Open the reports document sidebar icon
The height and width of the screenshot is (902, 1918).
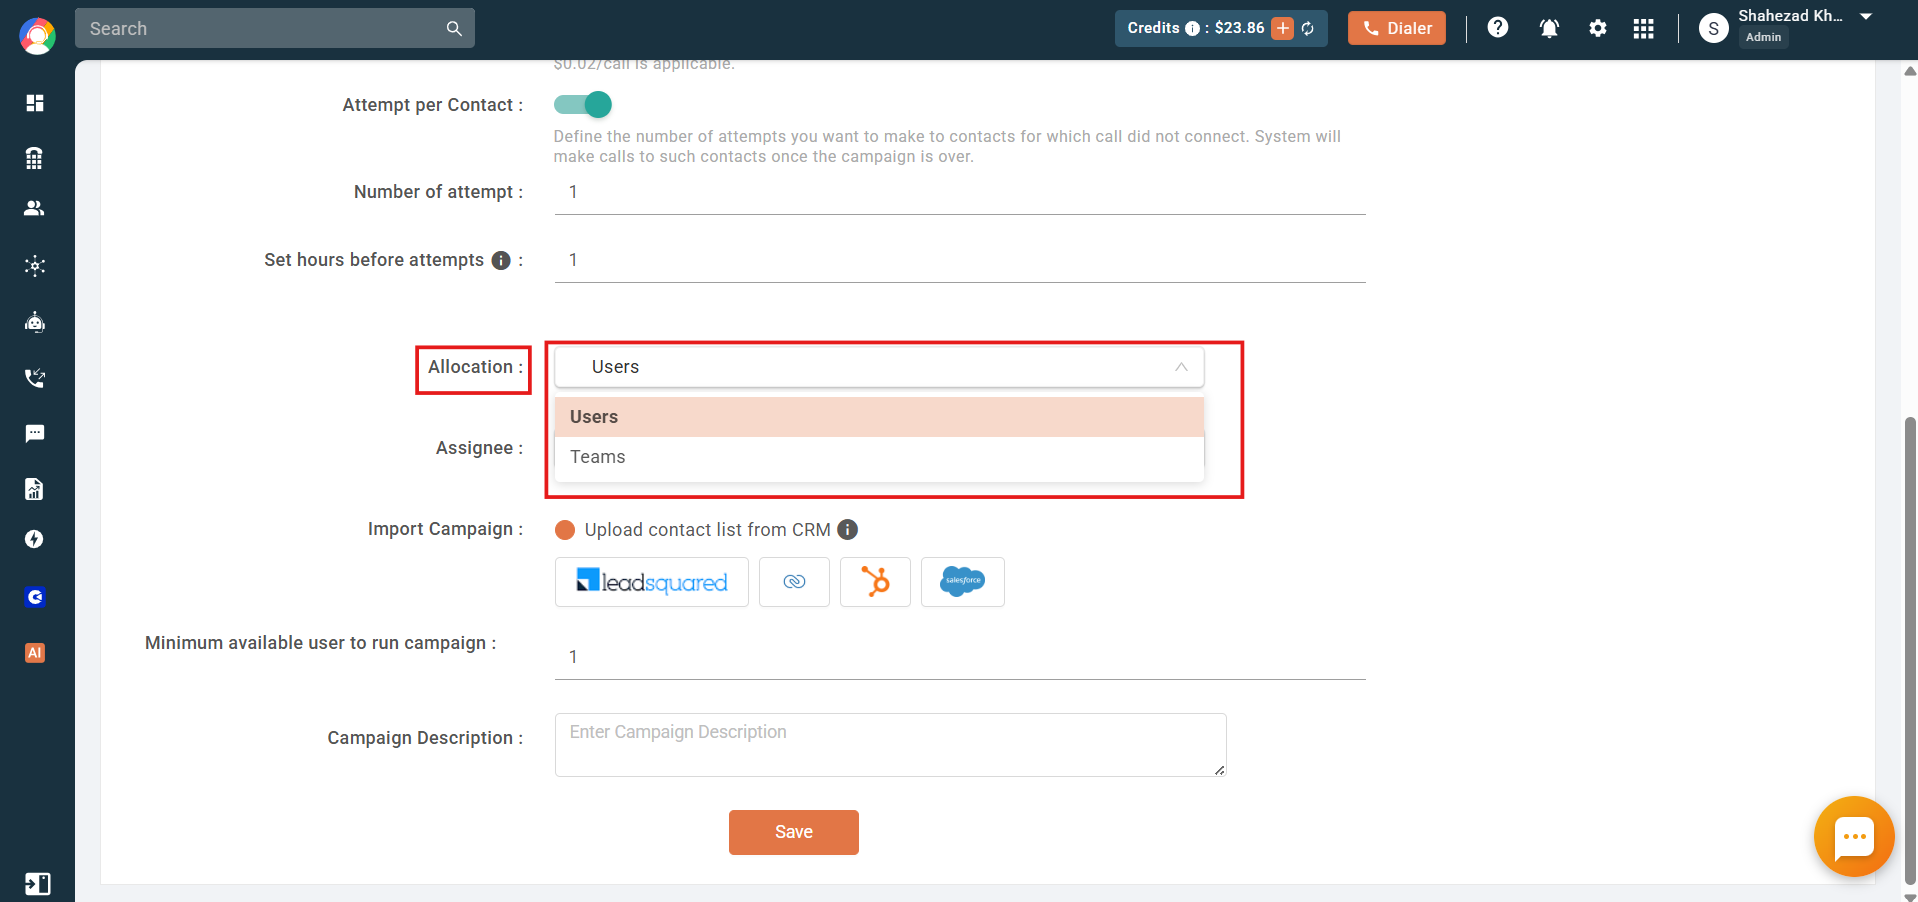(x=35, y=488)
